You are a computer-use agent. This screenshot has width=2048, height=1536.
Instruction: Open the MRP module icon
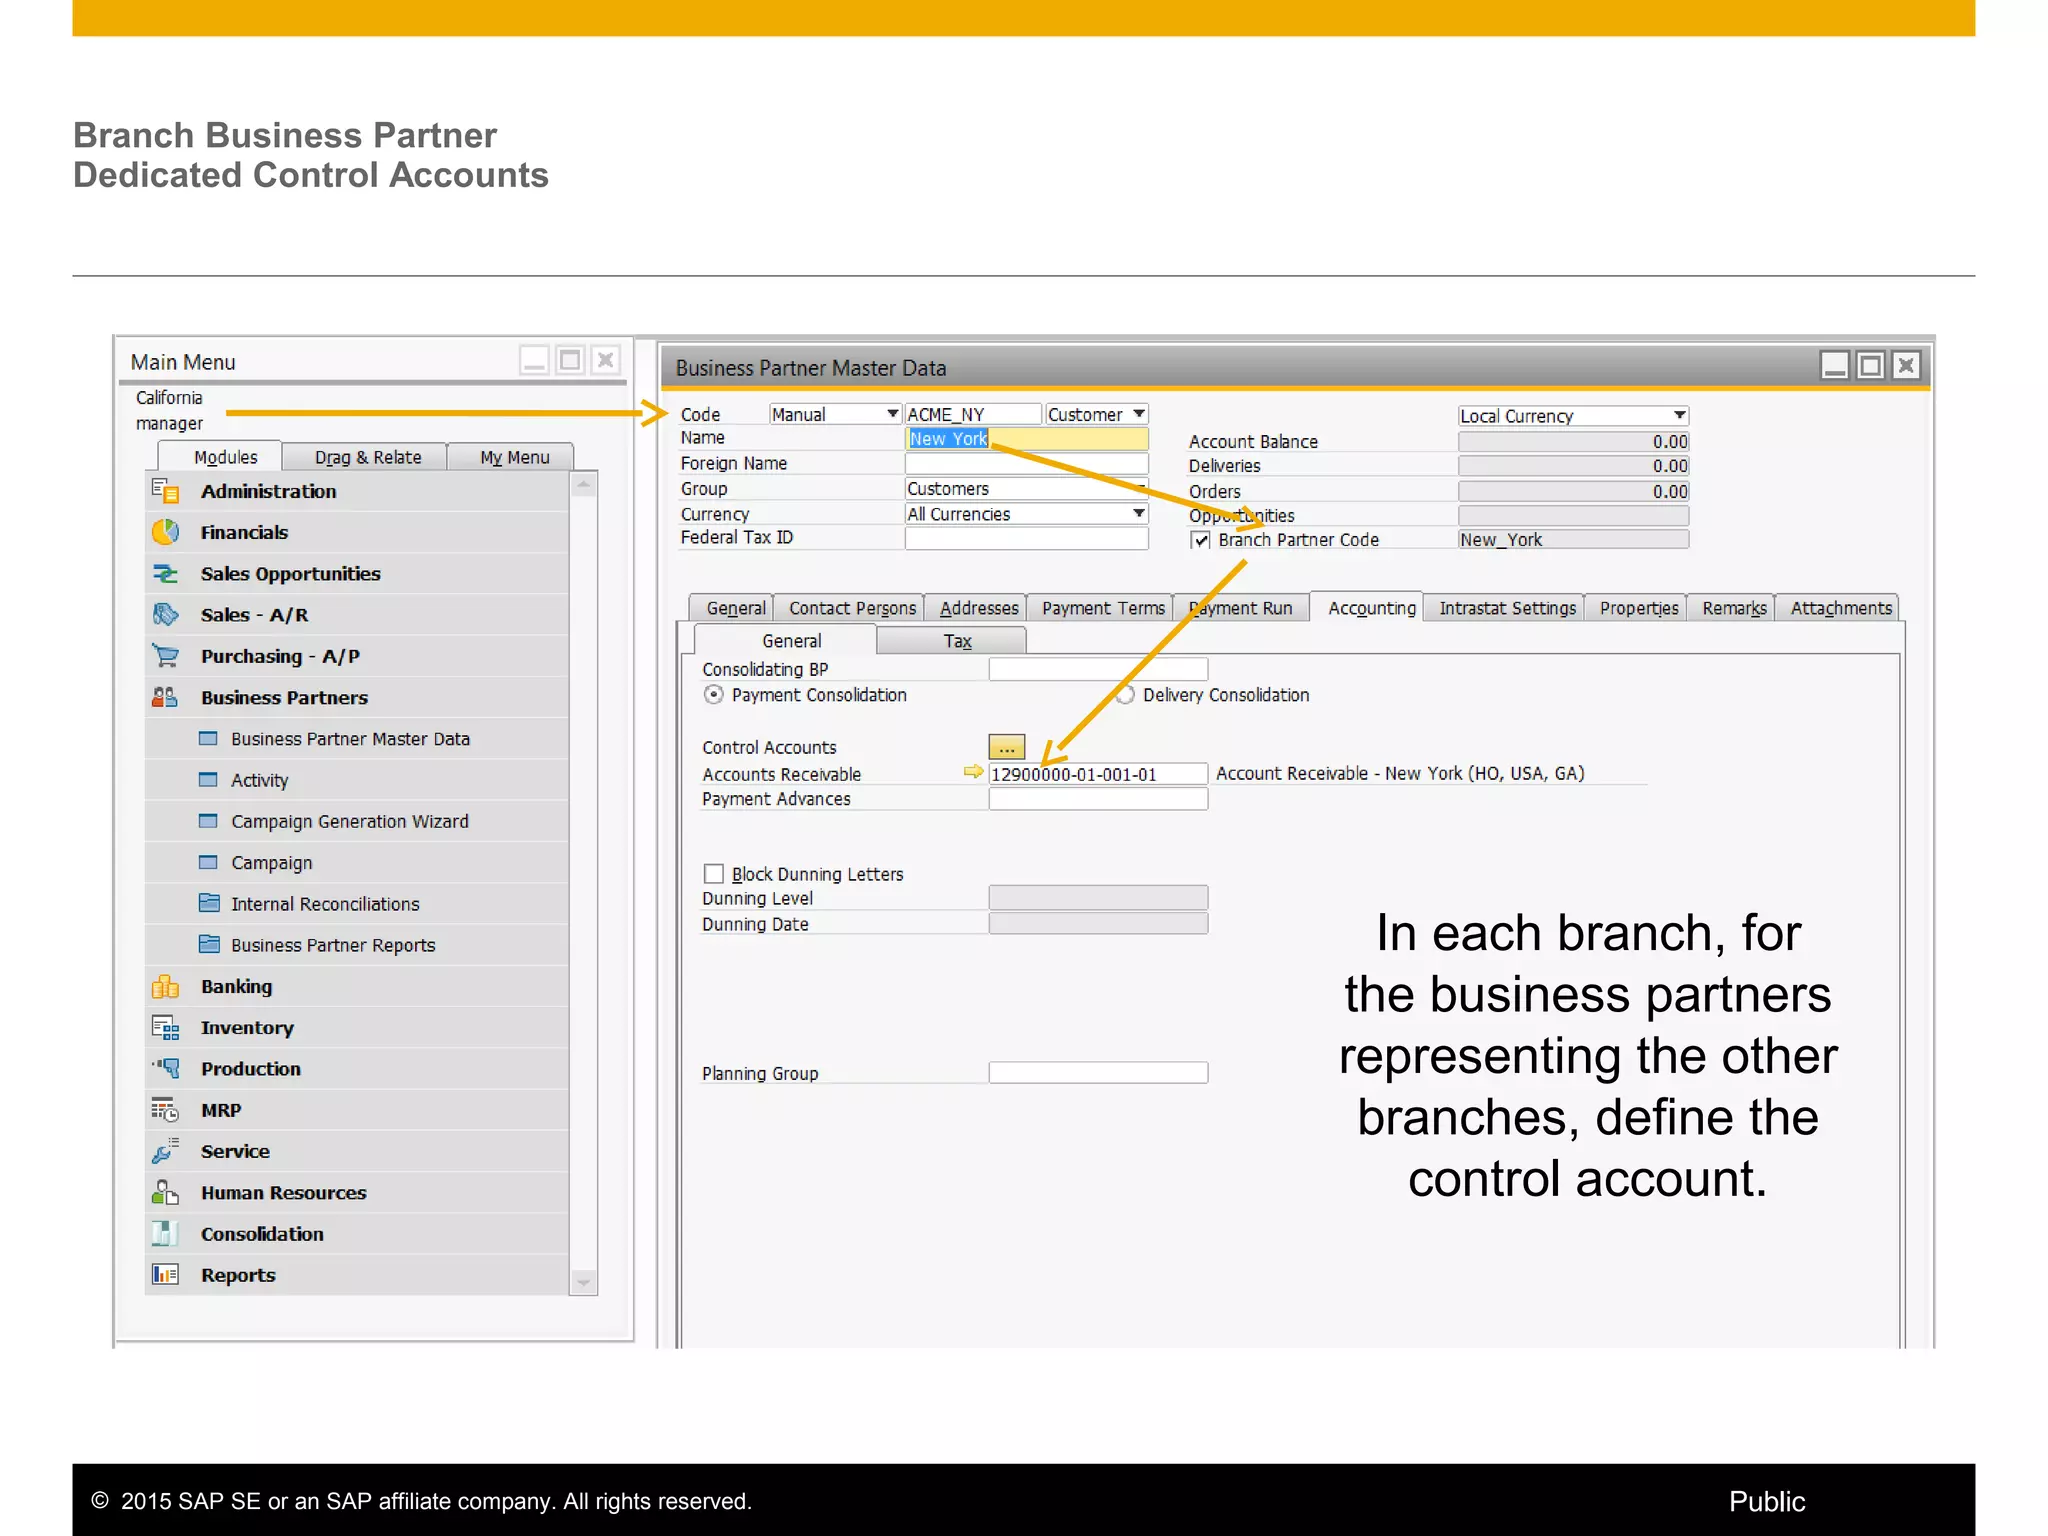(165, 1110)
